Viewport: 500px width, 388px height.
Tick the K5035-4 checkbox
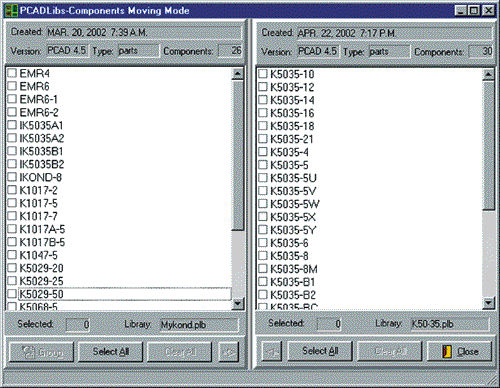[263, 152]
